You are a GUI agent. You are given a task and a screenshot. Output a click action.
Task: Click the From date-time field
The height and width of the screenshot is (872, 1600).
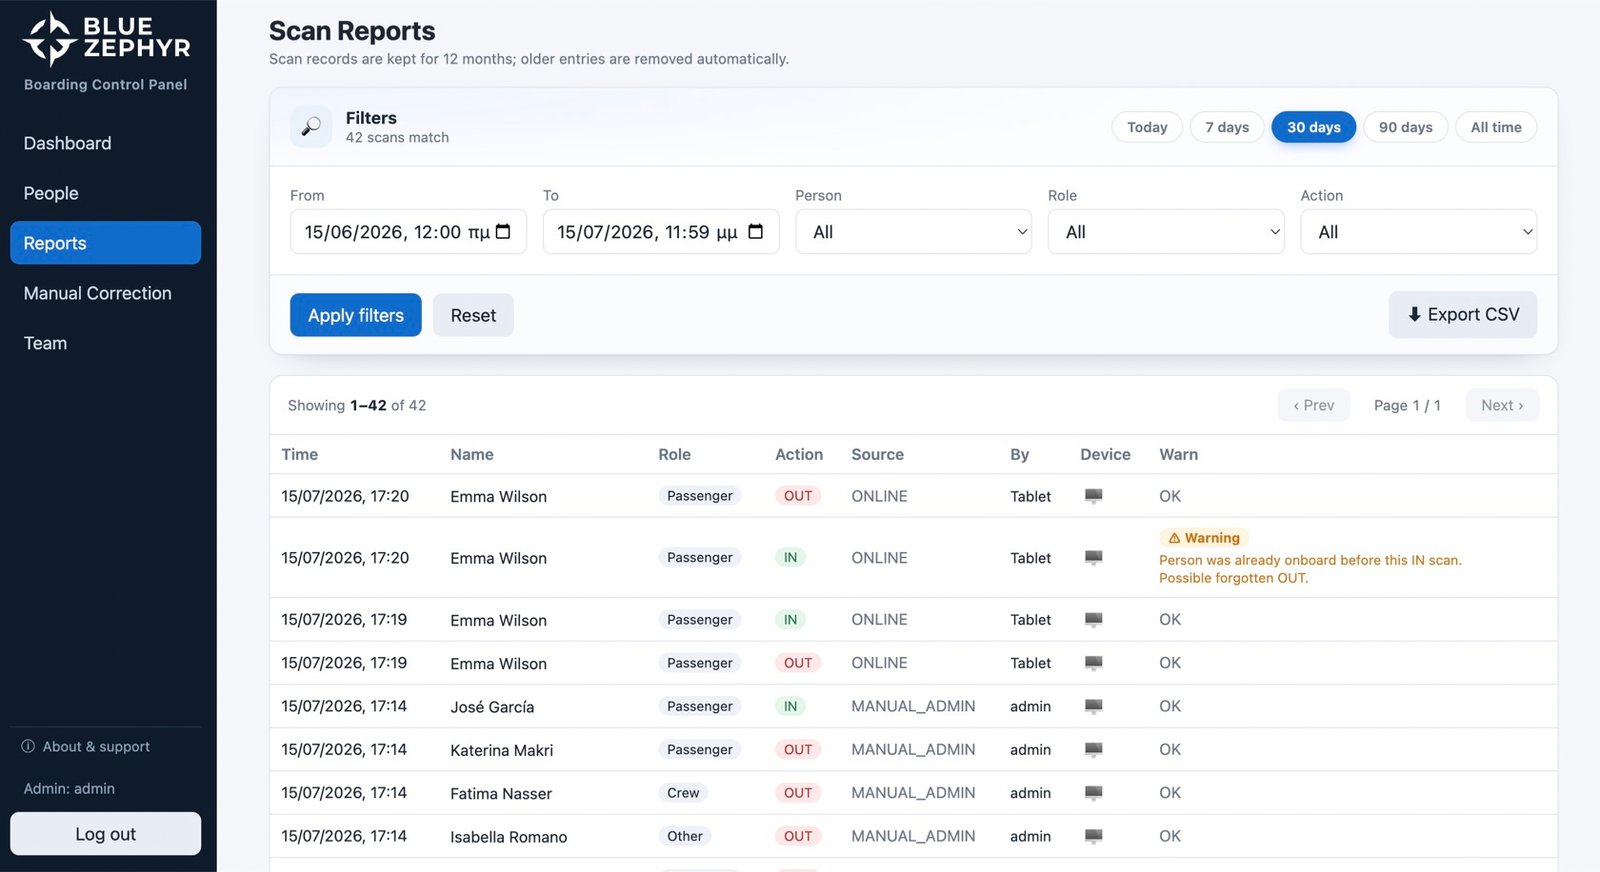[408, 232]
